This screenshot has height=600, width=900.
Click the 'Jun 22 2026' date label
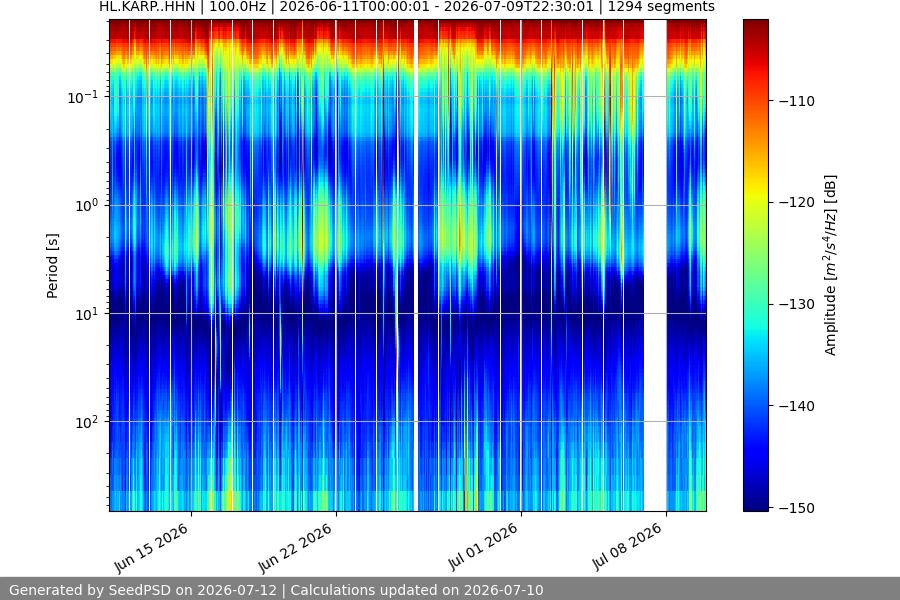[295, 548]
